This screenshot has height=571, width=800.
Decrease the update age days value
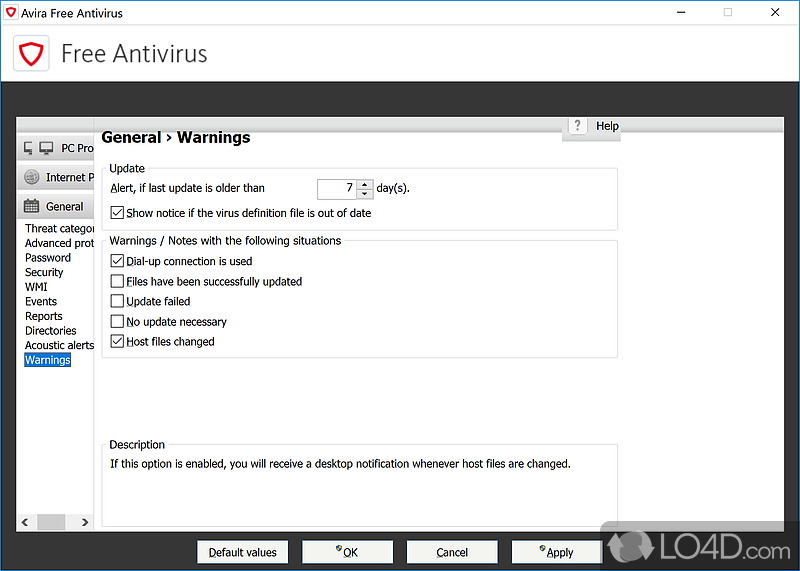click(364, 193)
